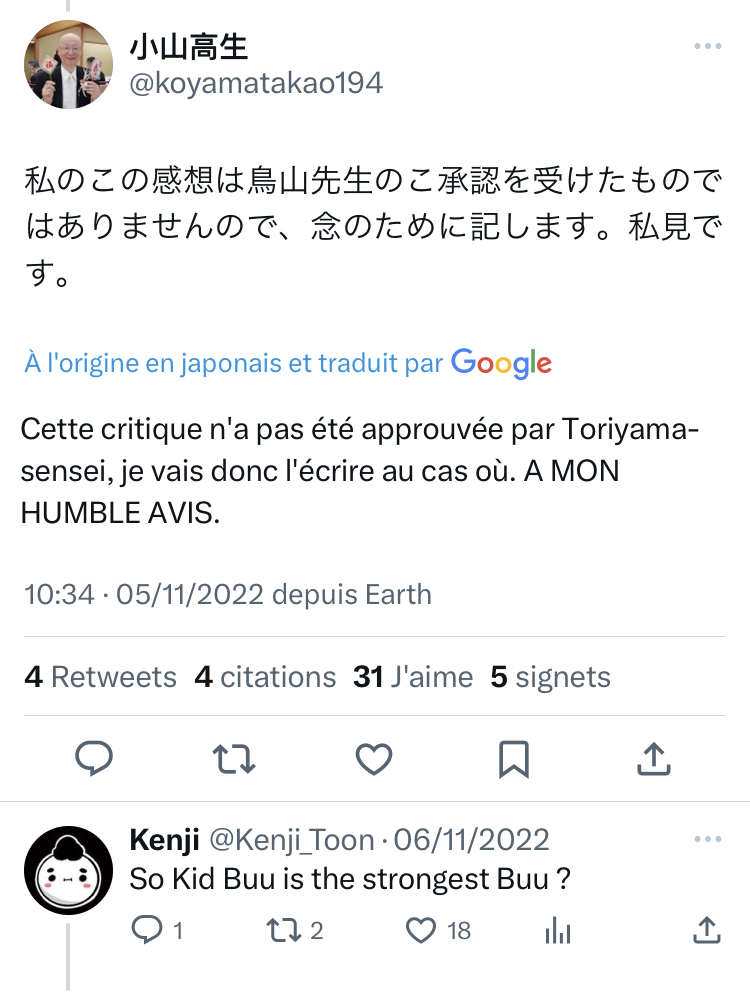This screenshot has height=995, width=750.
Task: Bookmark the main tweet
Action: coord(514,760)
